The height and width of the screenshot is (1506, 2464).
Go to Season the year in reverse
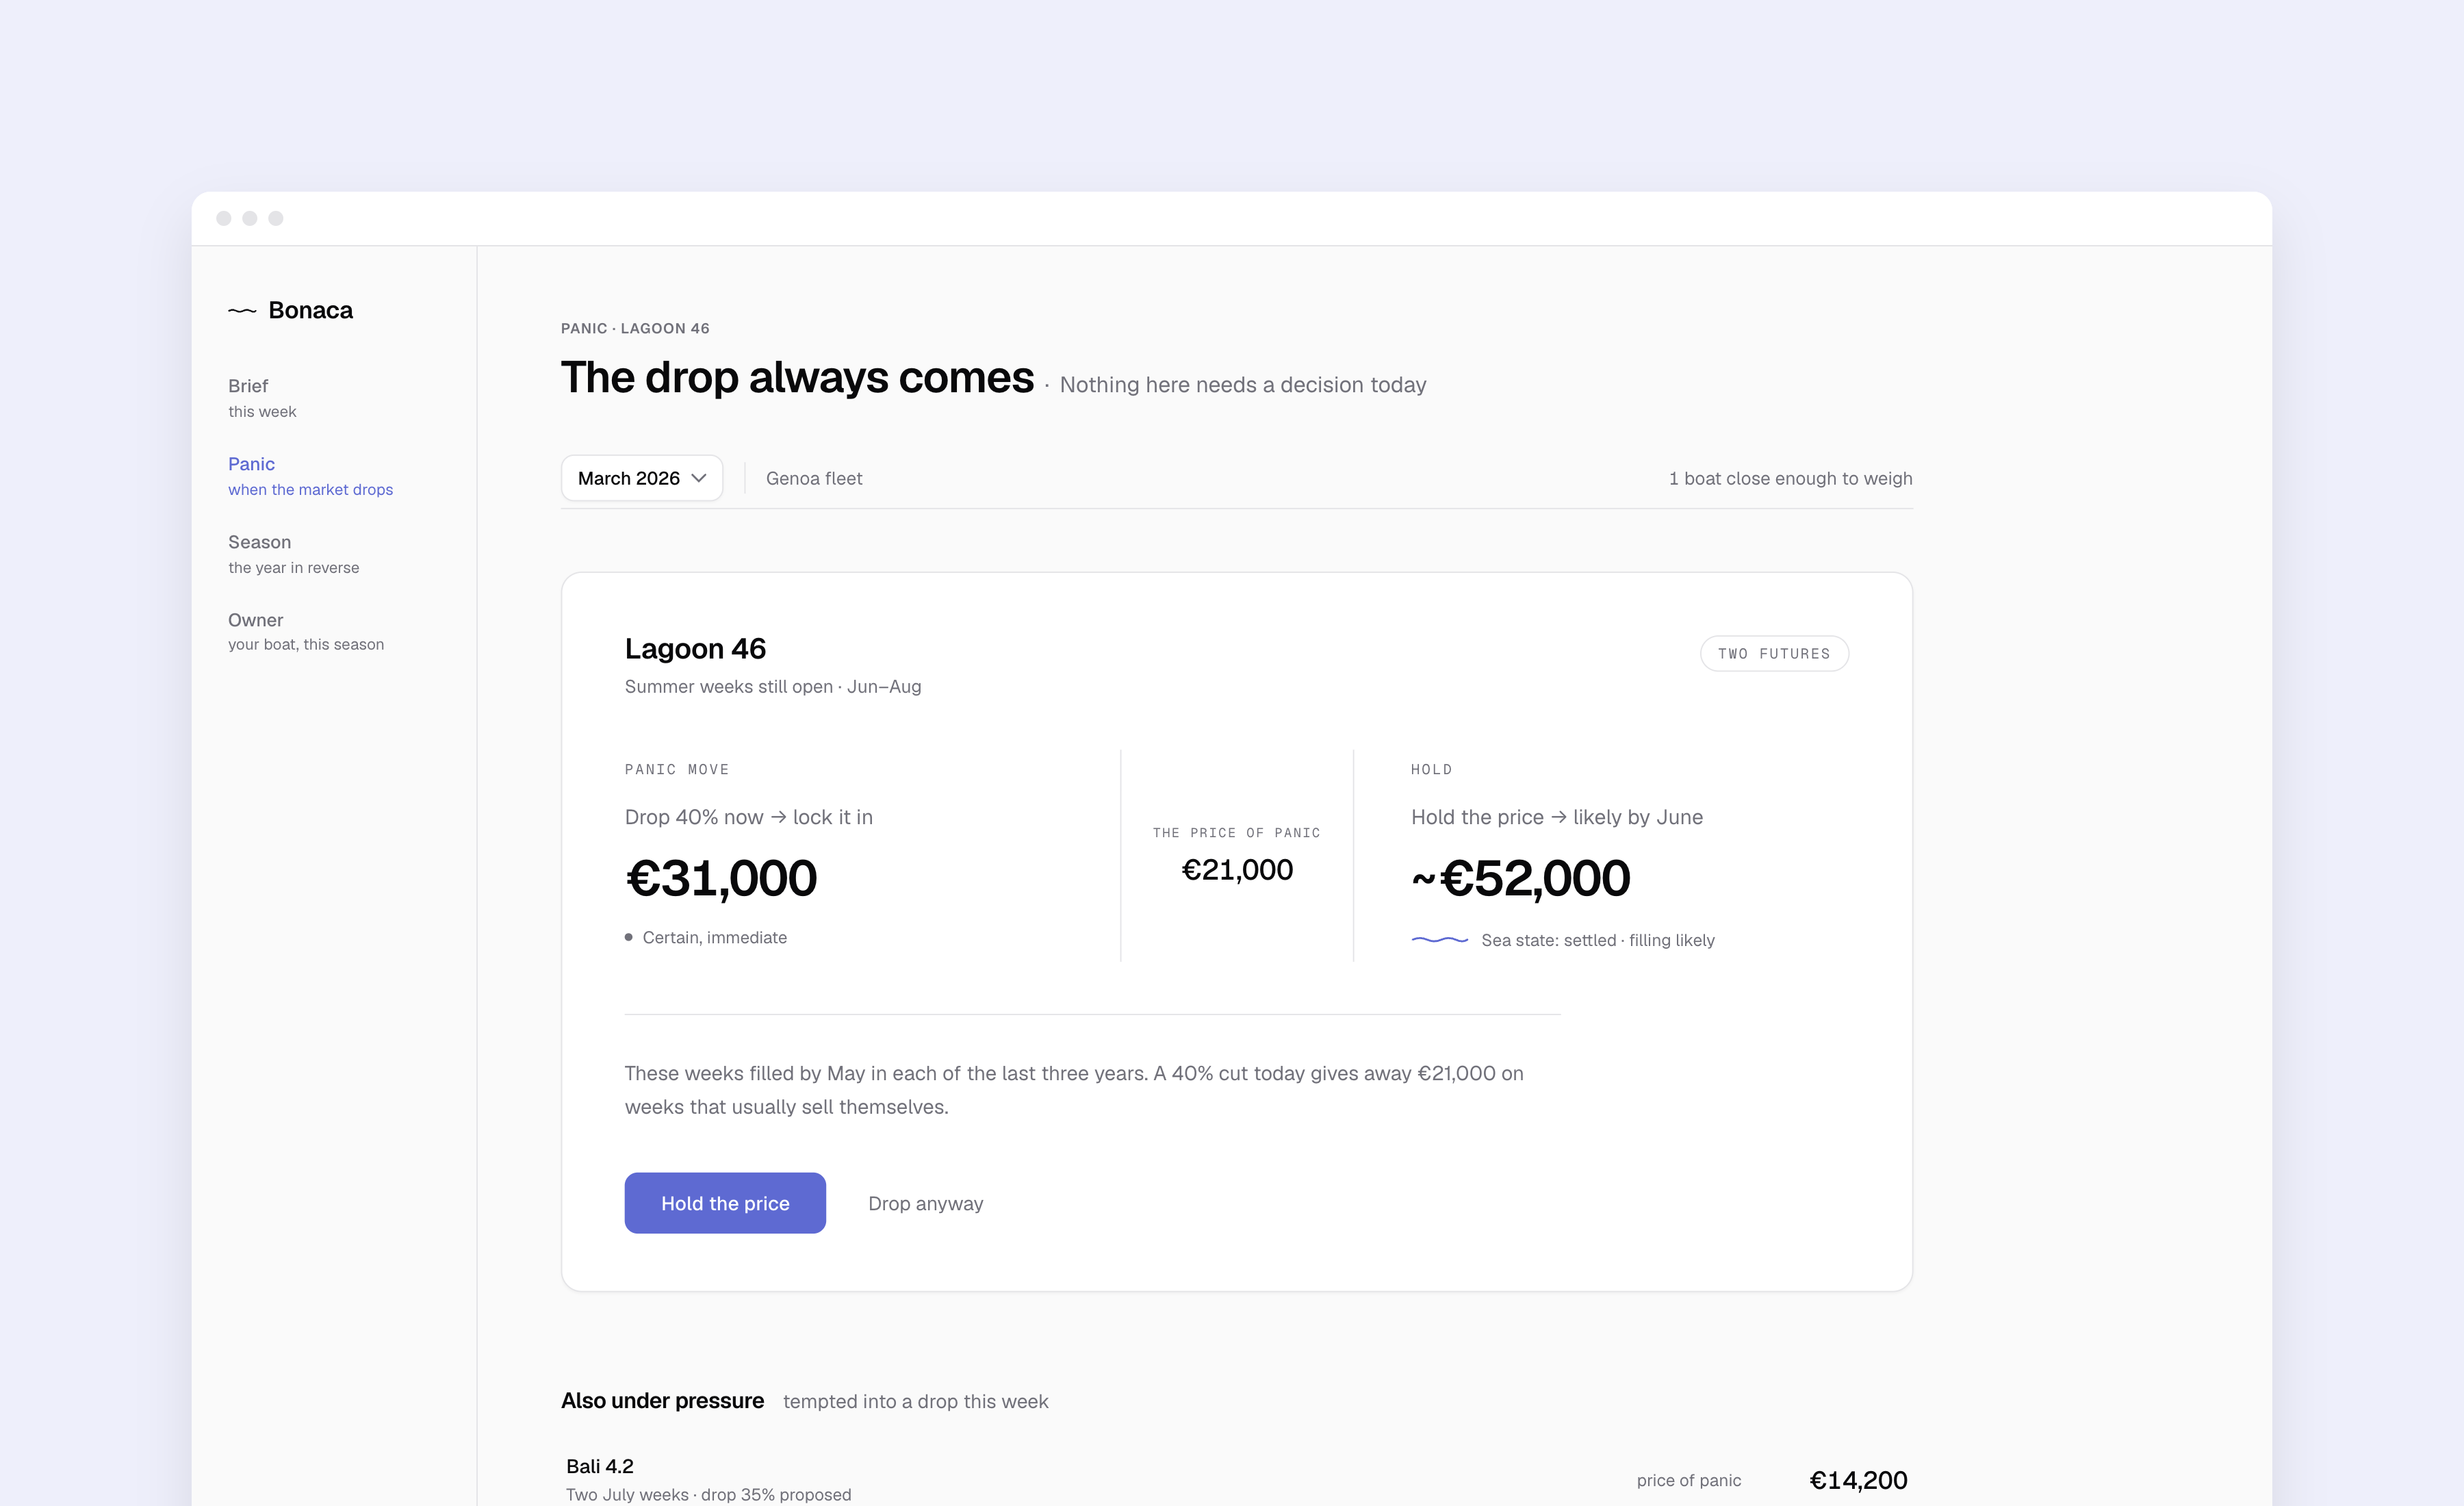(293, 554)
